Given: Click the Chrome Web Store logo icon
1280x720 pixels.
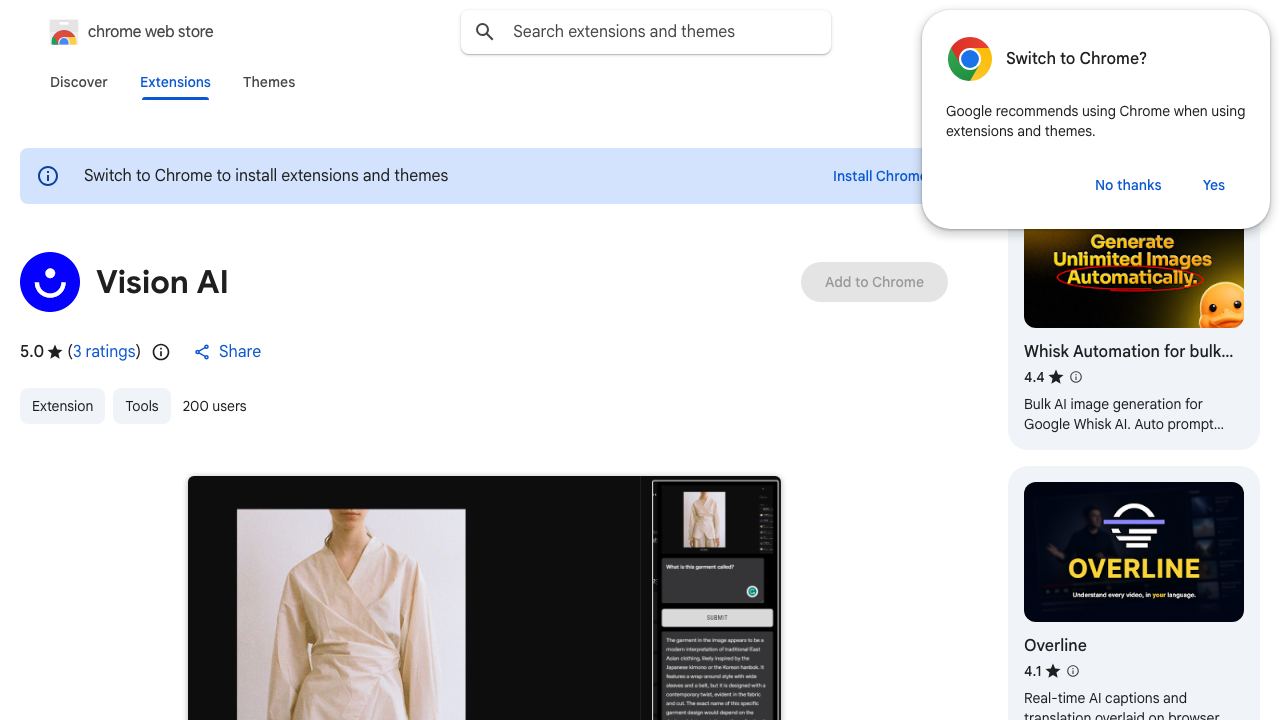Looking at the screenshot, I should click(x=64, y=32).
